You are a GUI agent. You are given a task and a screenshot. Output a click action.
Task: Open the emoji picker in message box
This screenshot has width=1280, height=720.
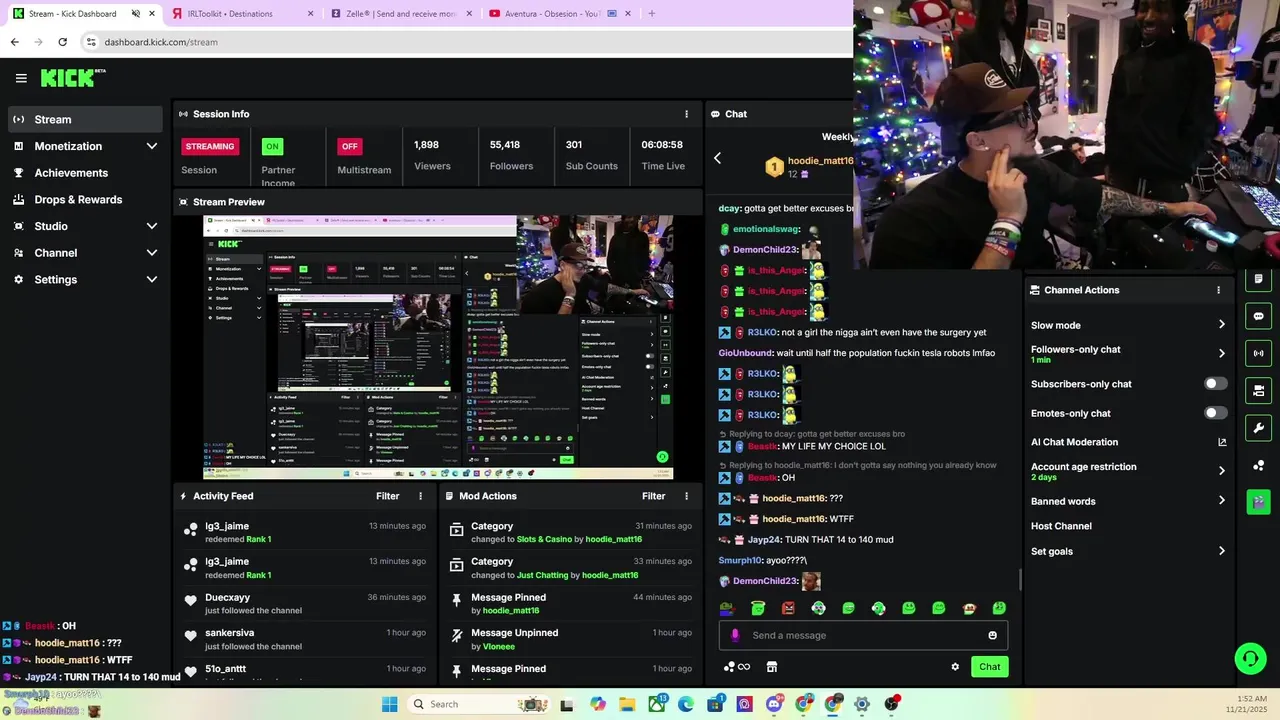tap(992, 635)
